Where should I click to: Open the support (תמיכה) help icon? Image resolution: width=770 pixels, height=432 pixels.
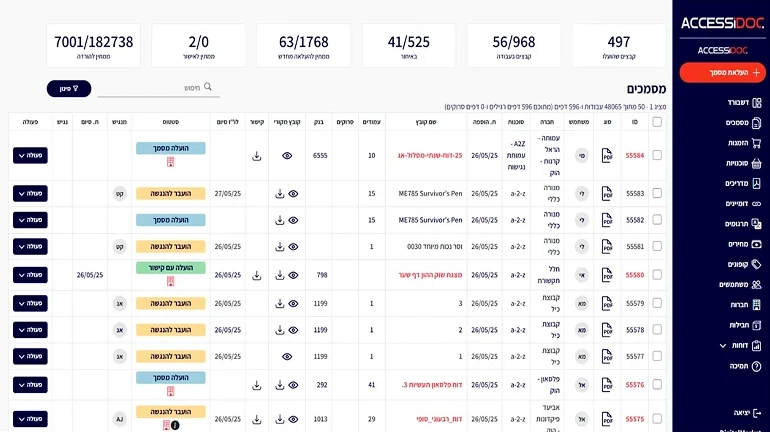click(756, 366)
